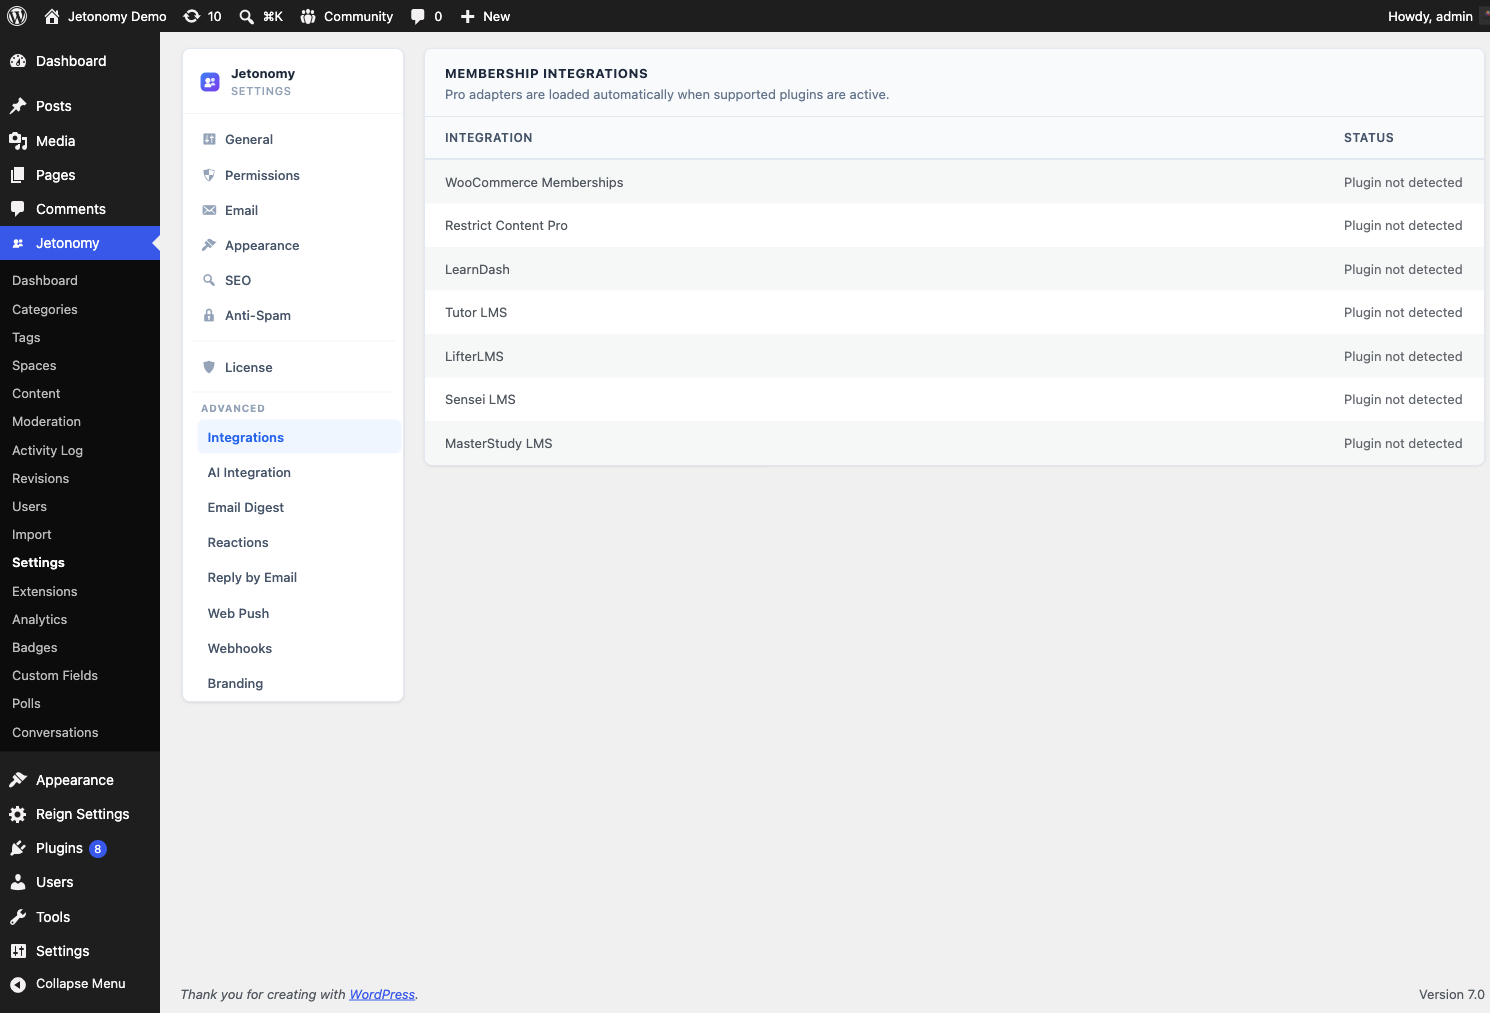The width and height of the screenshot is (1490, 1013).
Task: Click the Appearance paintbrush icon in the WordPress sidebar
Action: [x=18, y=780]
